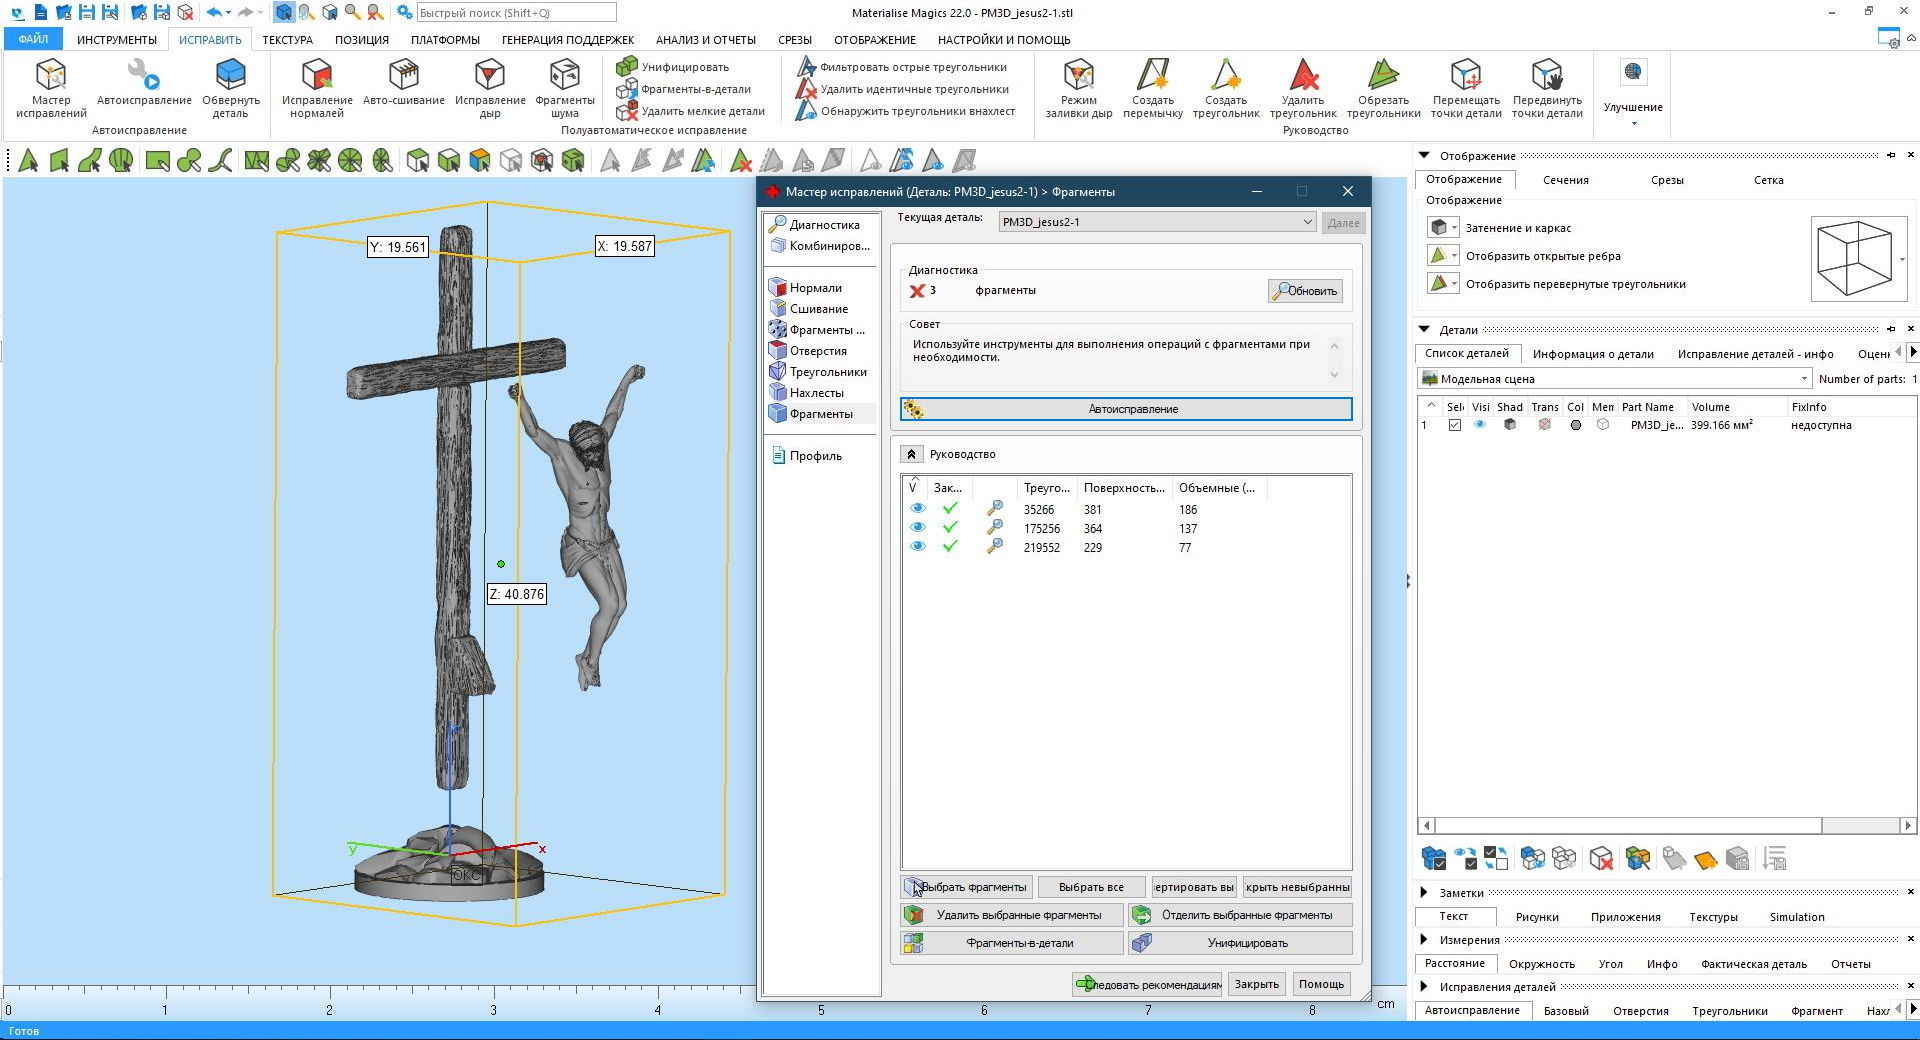Open the Мастер исправлений fix wizard tool

51,88
